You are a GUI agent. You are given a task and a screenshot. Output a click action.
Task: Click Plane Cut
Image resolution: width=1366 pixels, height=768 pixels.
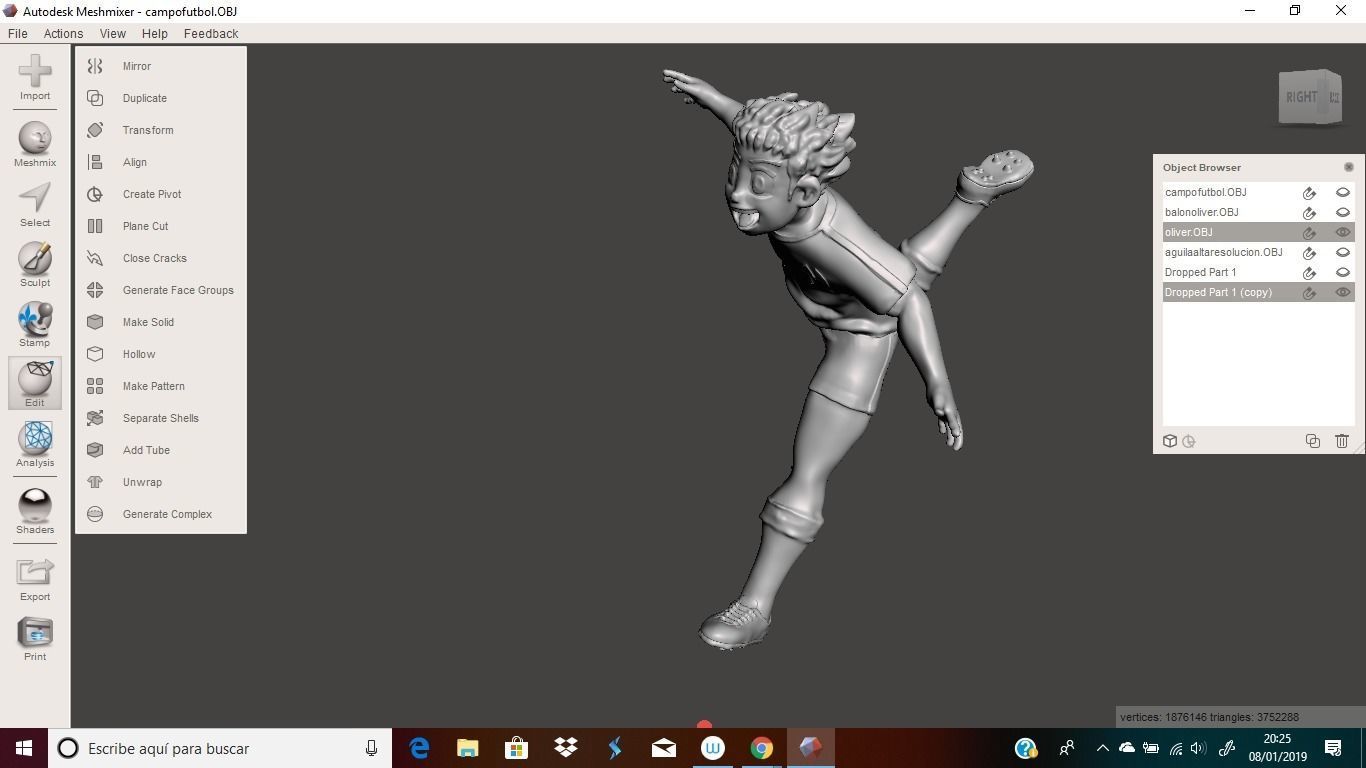pos(145,226)
